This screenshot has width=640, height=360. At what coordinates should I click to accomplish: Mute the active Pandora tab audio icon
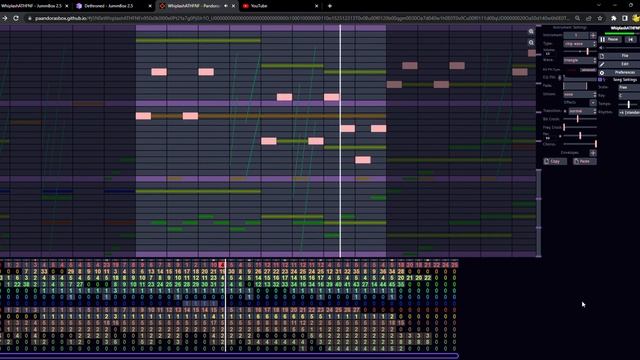(x=225, y=6)
